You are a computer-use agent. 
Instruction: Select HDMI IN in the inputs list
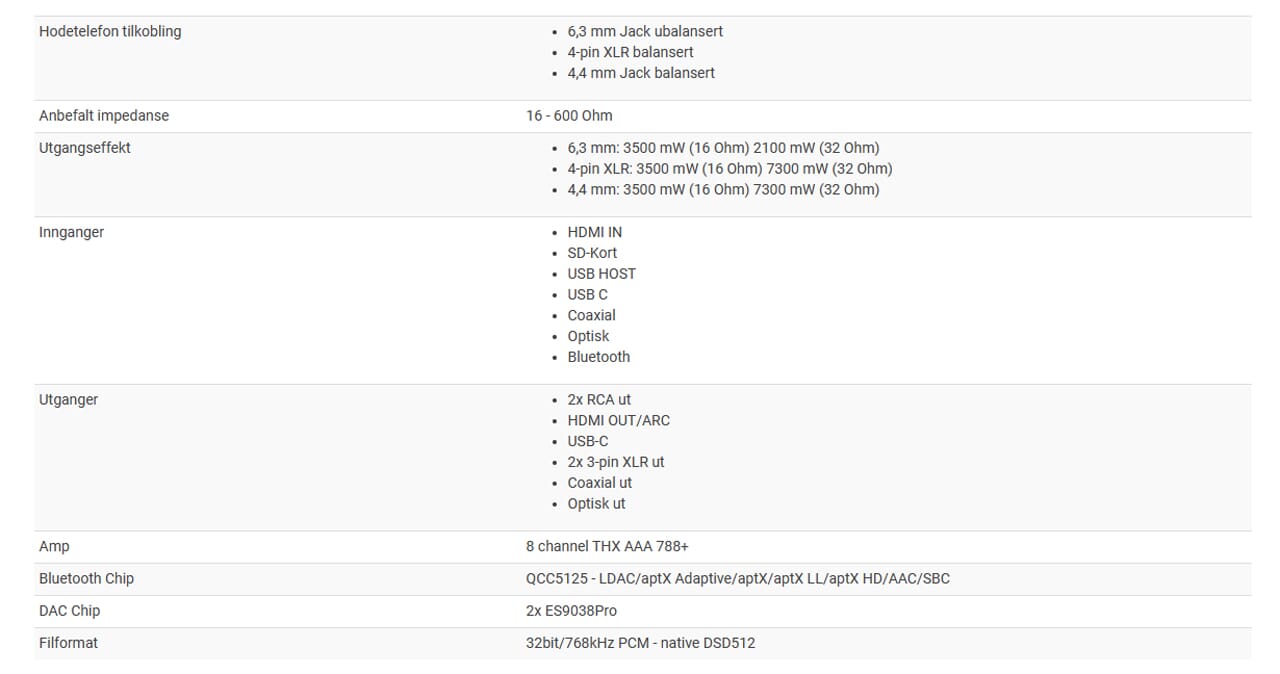(x=594, y=232)
